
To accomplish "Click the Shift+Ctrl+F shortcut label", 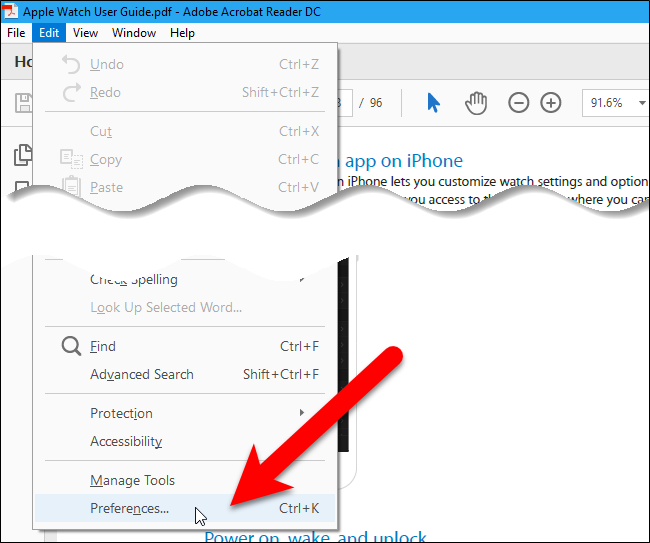I will [281, 374].
